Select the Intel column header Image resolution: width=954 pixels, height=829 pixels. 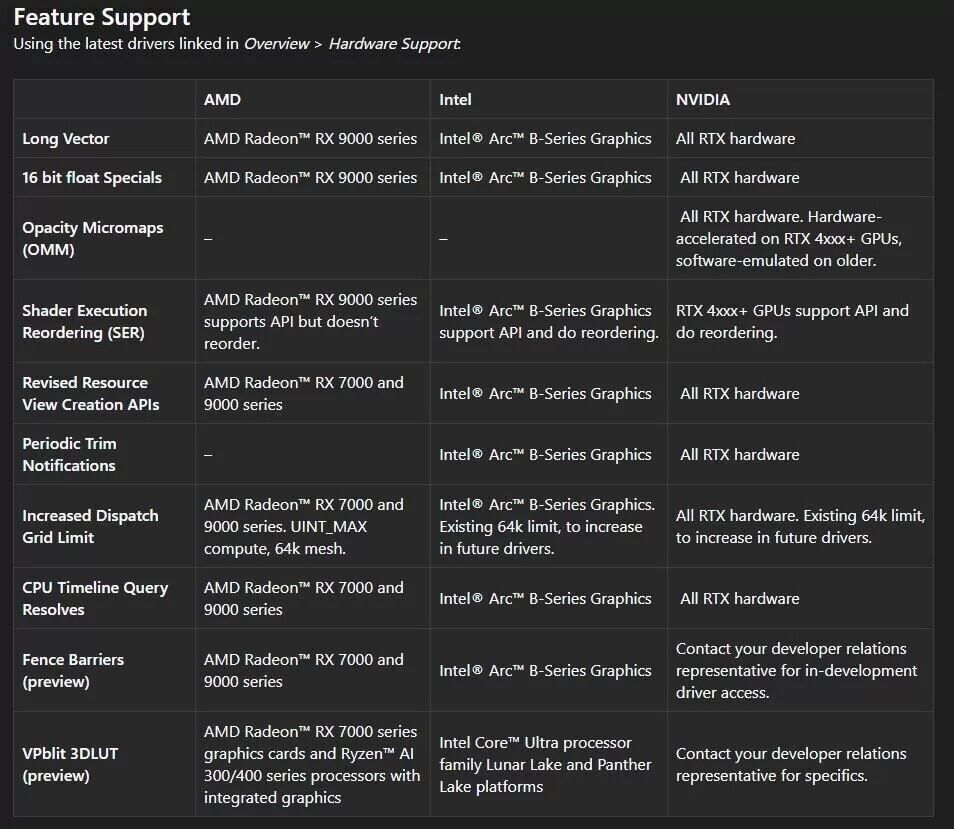455,99
